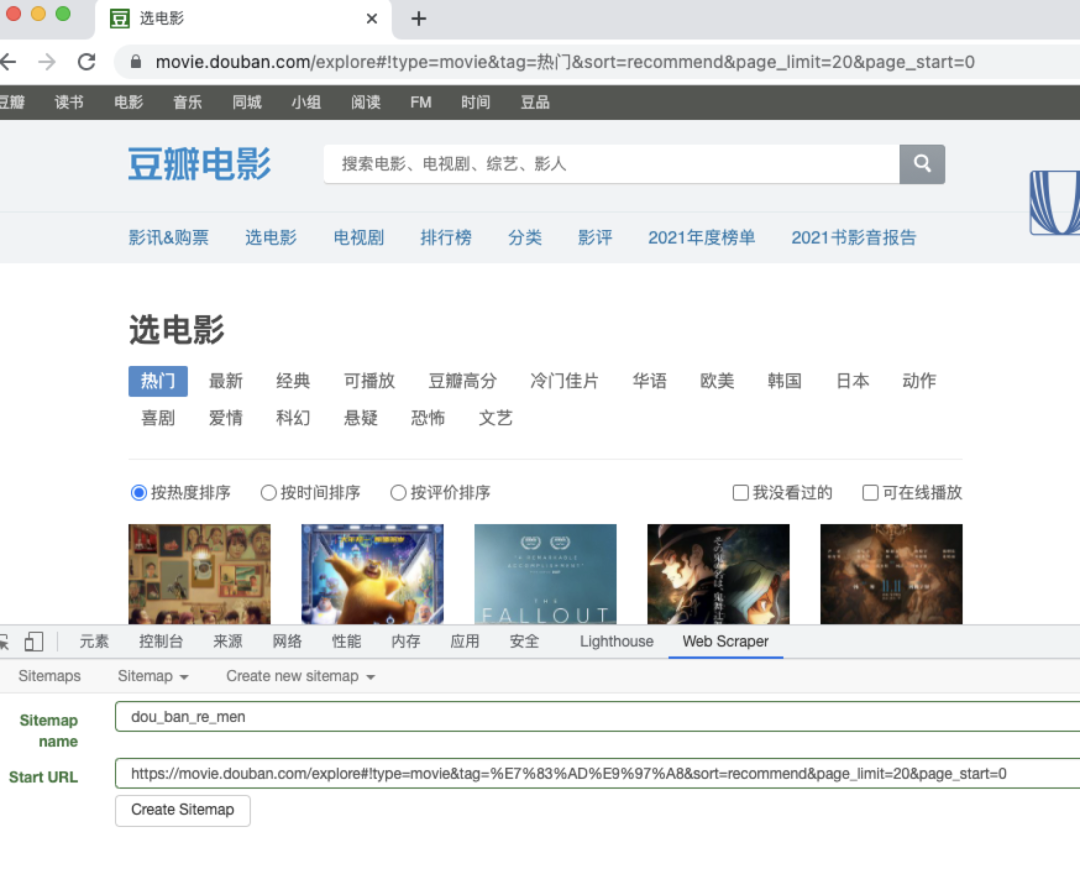Image resolution: width=1080 pixels, height=895 pixels.
Task: Open a new browser tab
Action: (419, 19)
